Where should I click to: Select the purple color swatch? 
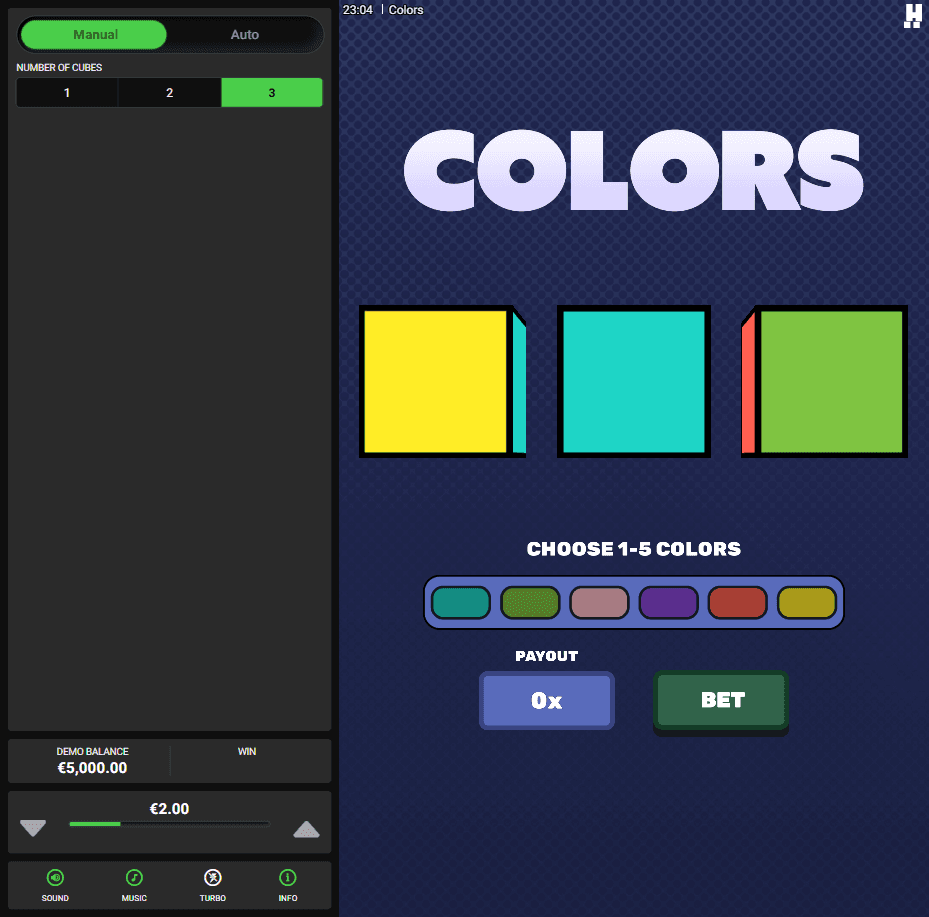coord(668,602)
